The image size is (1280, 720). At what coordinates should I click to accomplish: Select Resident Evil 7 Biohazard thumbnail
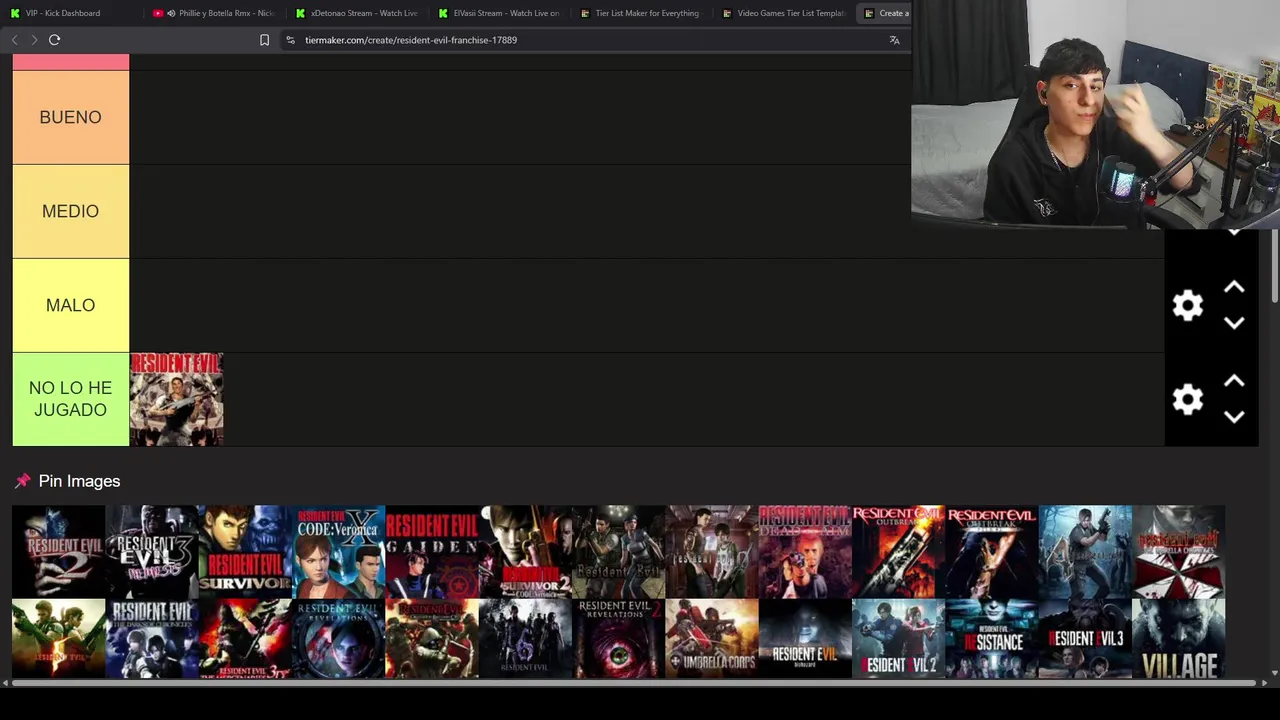805,639
